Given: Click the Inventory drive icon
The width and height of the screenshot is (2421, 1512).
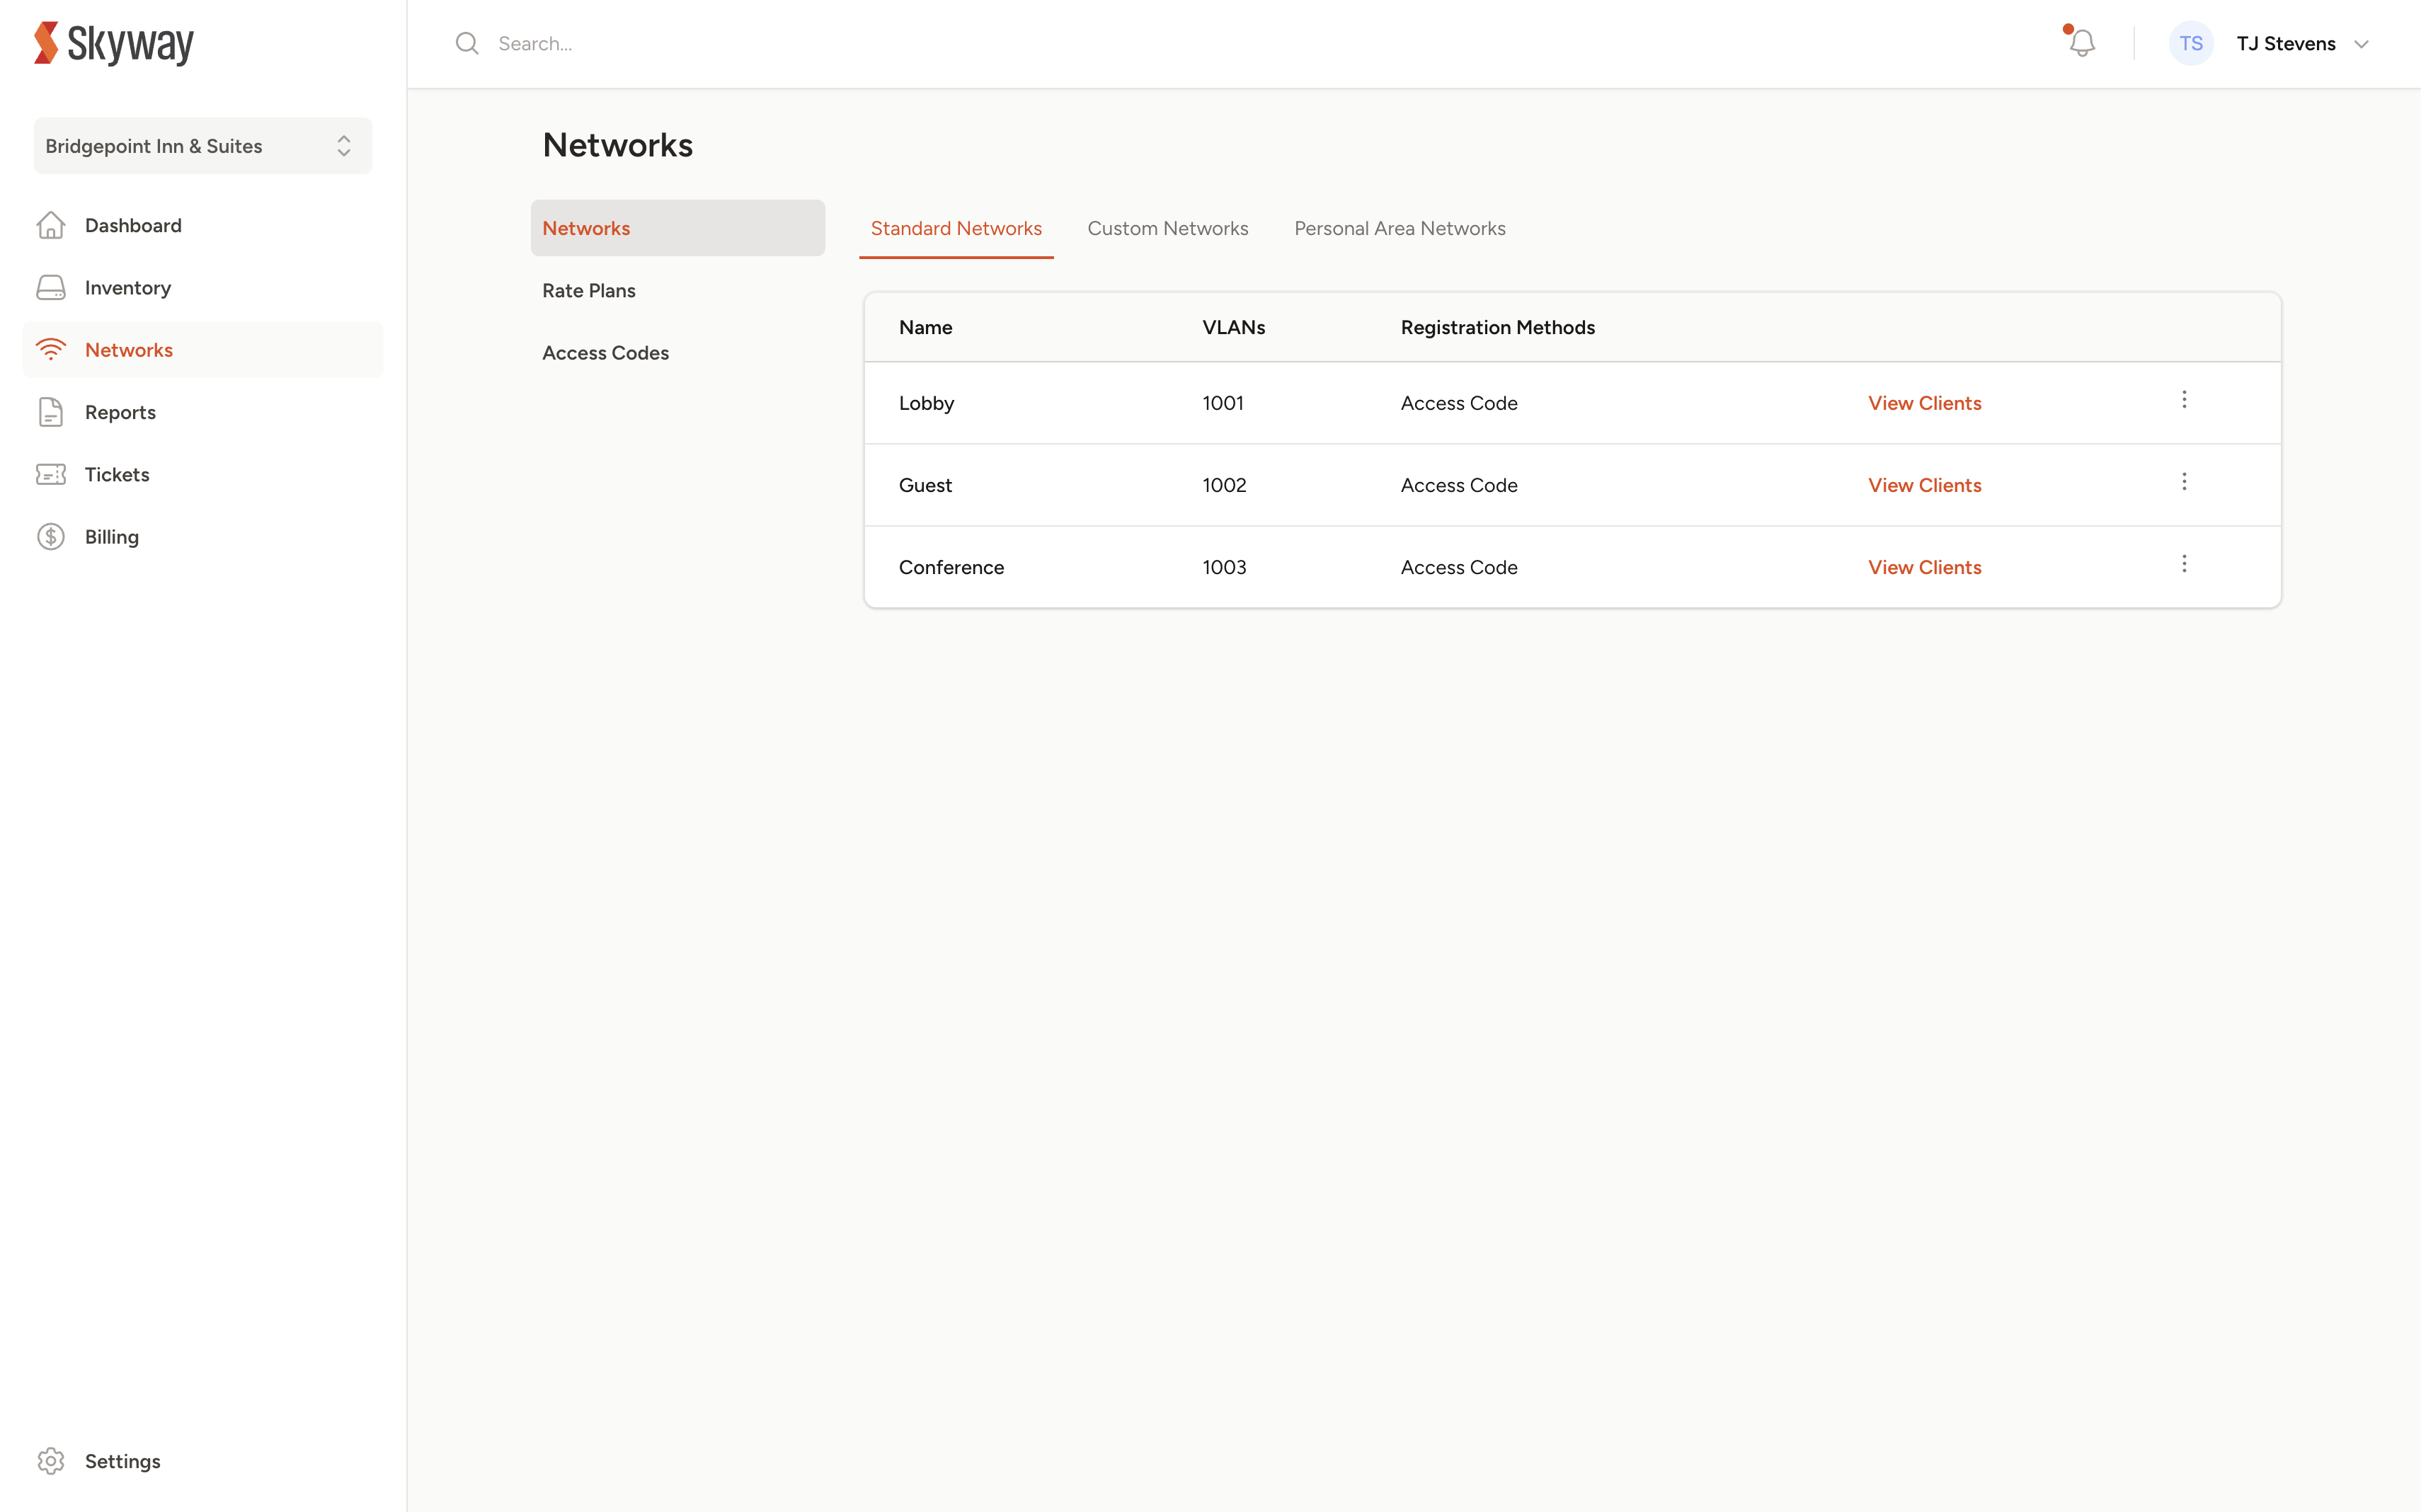Looking at the screenshot, I should (51, 288).
